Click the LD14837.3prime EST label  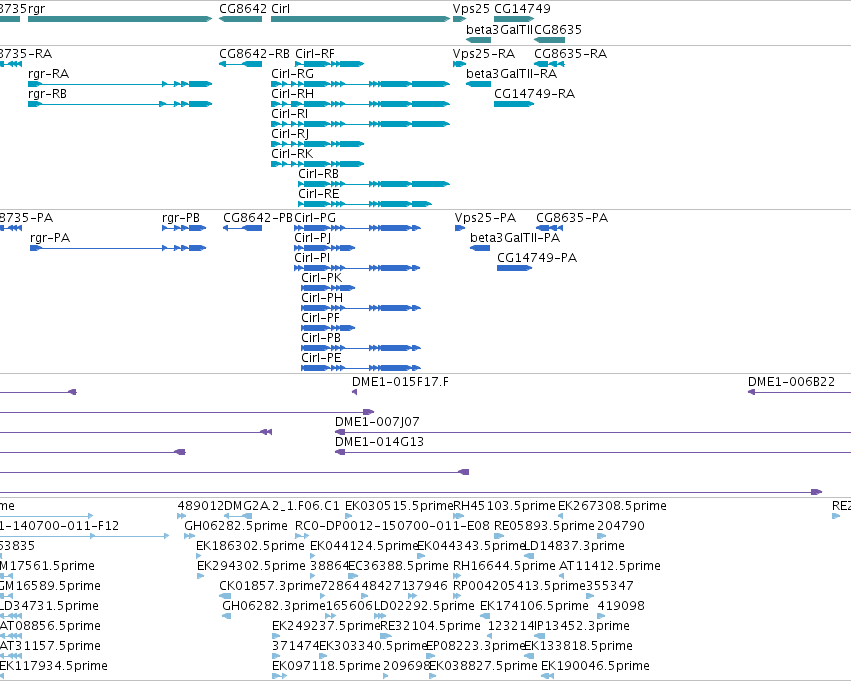574,546
